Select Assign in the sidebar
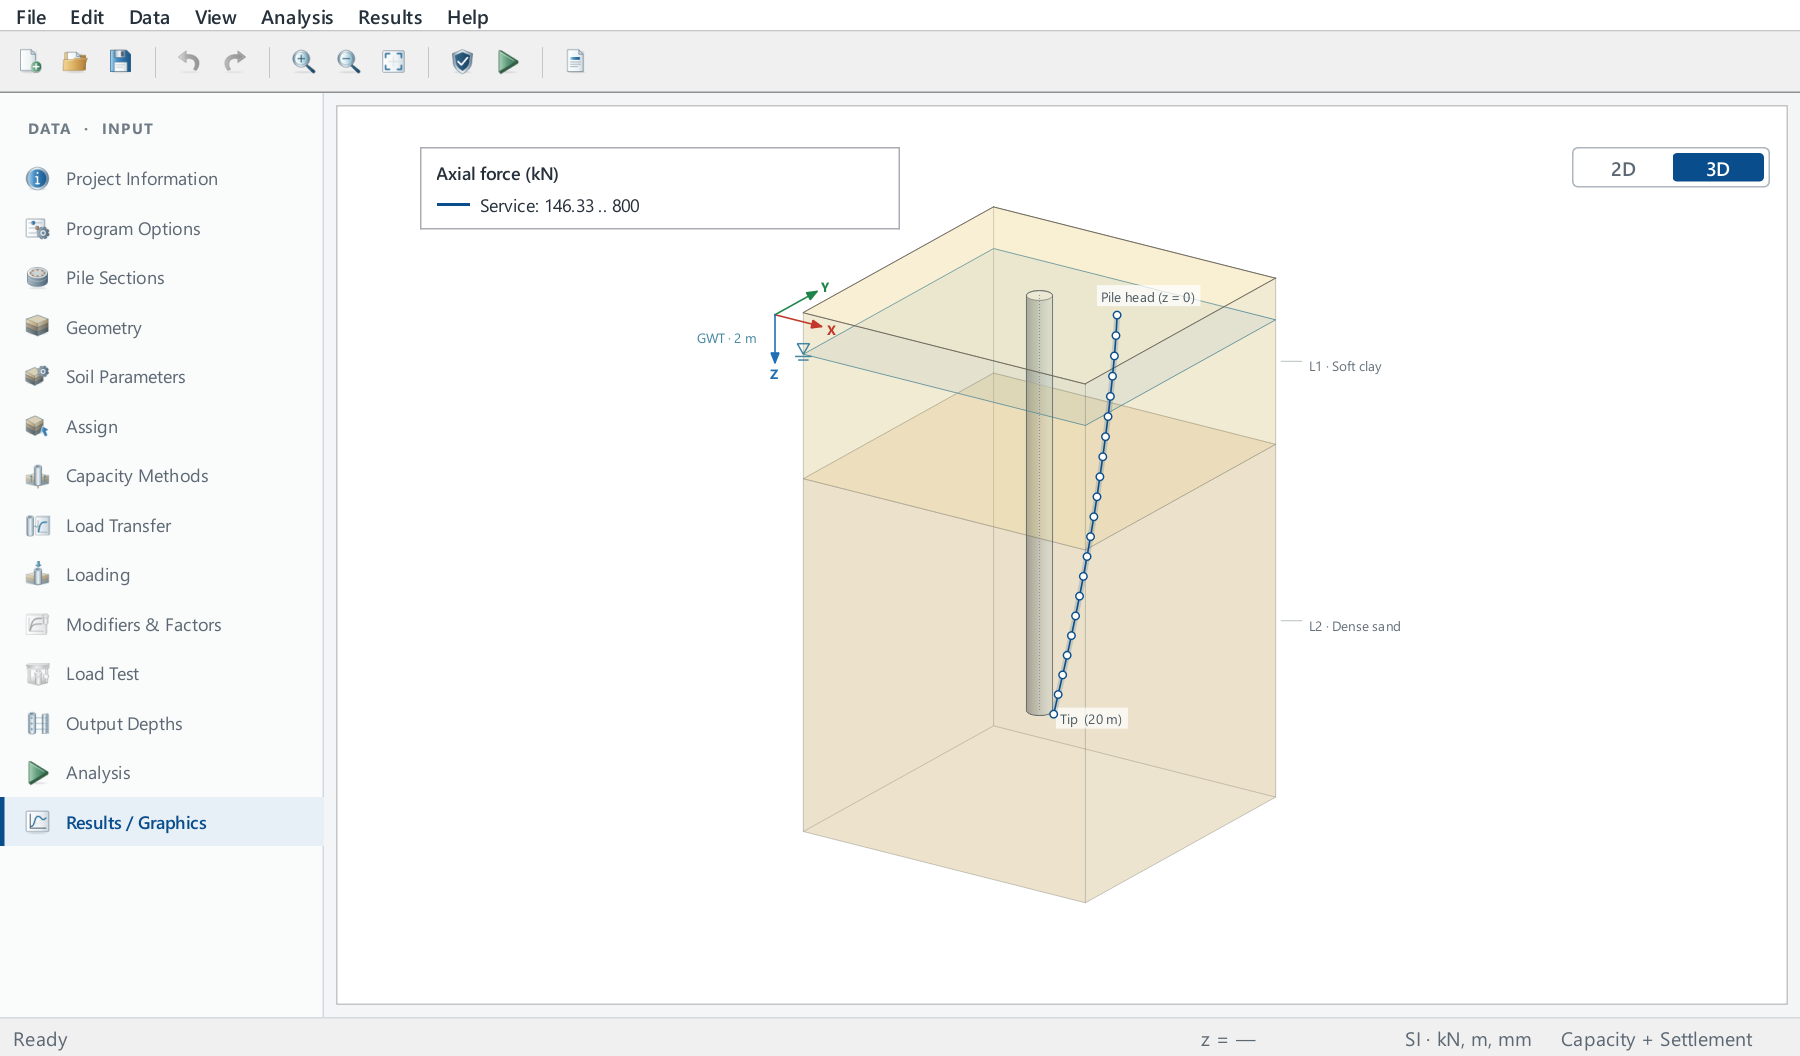 pos(162,427)
